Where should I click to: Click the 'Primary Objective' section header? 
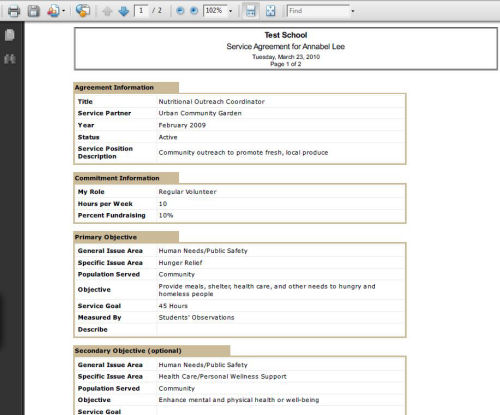click(x=126, y=237)
